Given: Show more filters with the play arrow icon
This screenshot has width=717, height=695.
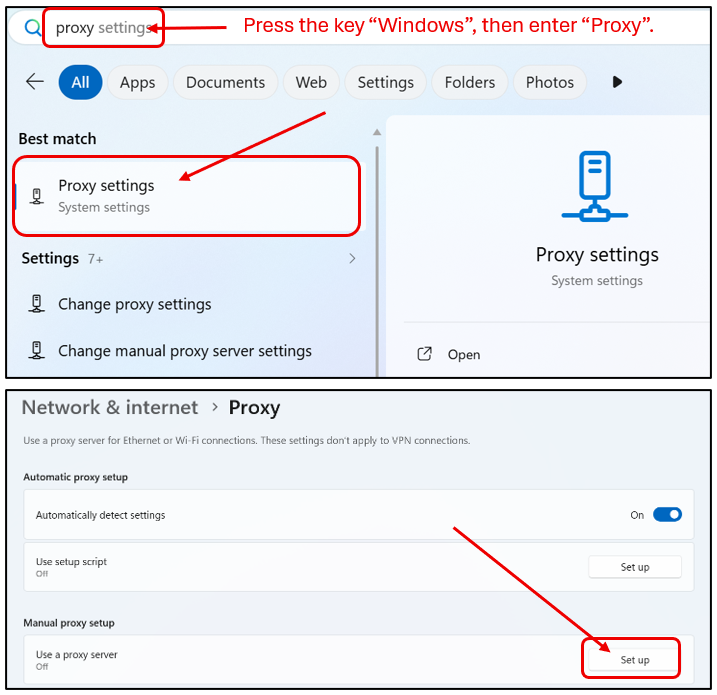Looking at the screenshot, I should point(617,82).
